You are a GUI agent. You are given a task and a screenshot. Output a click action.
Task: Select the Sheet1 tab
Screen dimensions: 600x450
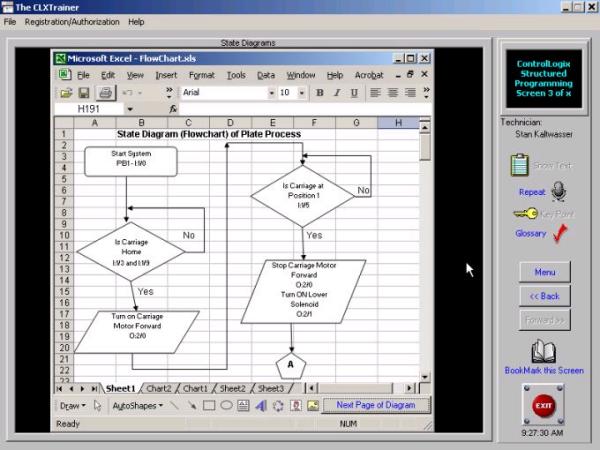[x=121, y=389]
